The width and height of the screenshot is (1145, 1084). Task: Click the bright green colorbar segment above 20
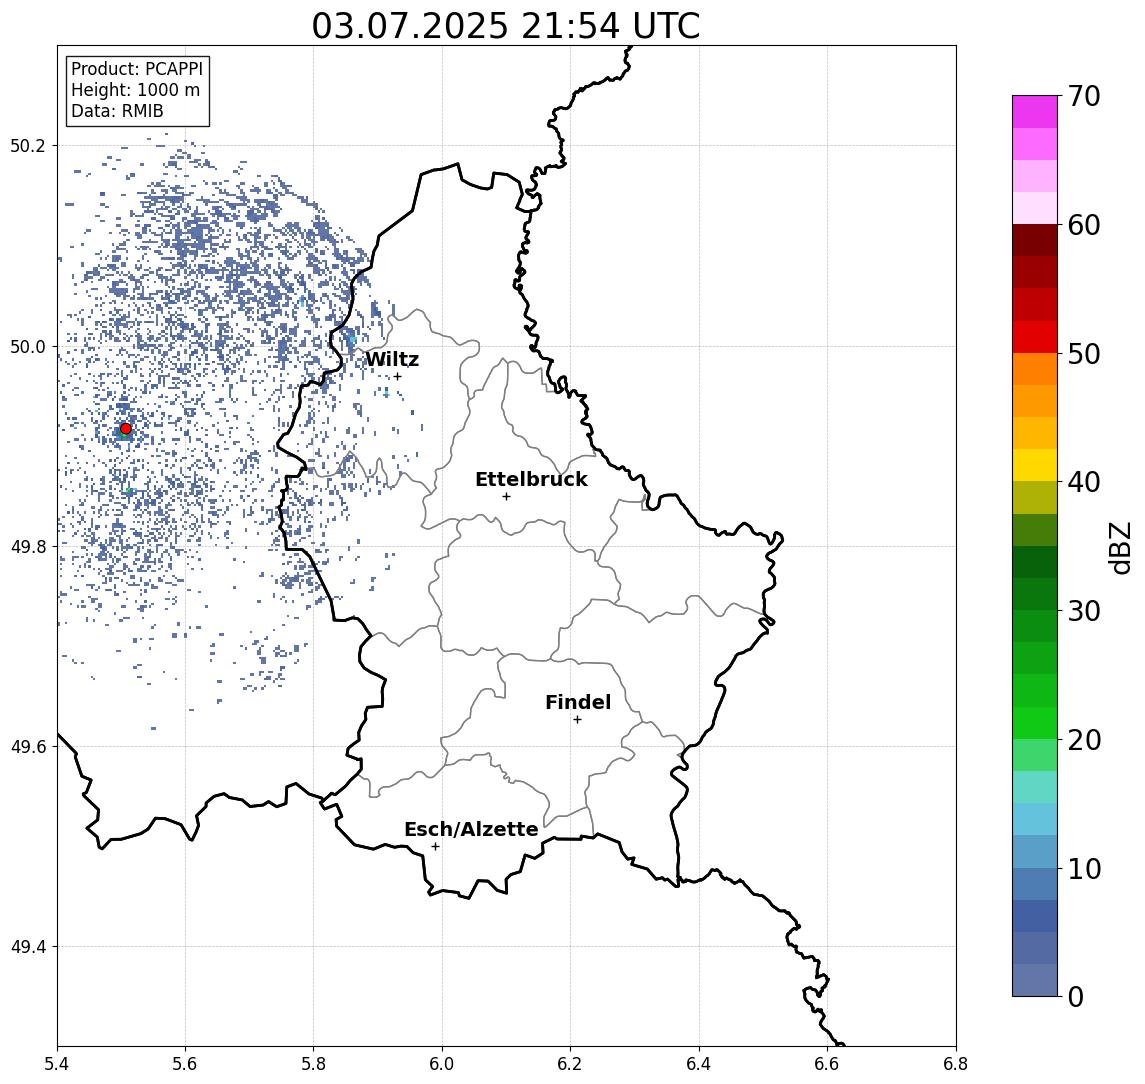click(x=1035, y=722)
